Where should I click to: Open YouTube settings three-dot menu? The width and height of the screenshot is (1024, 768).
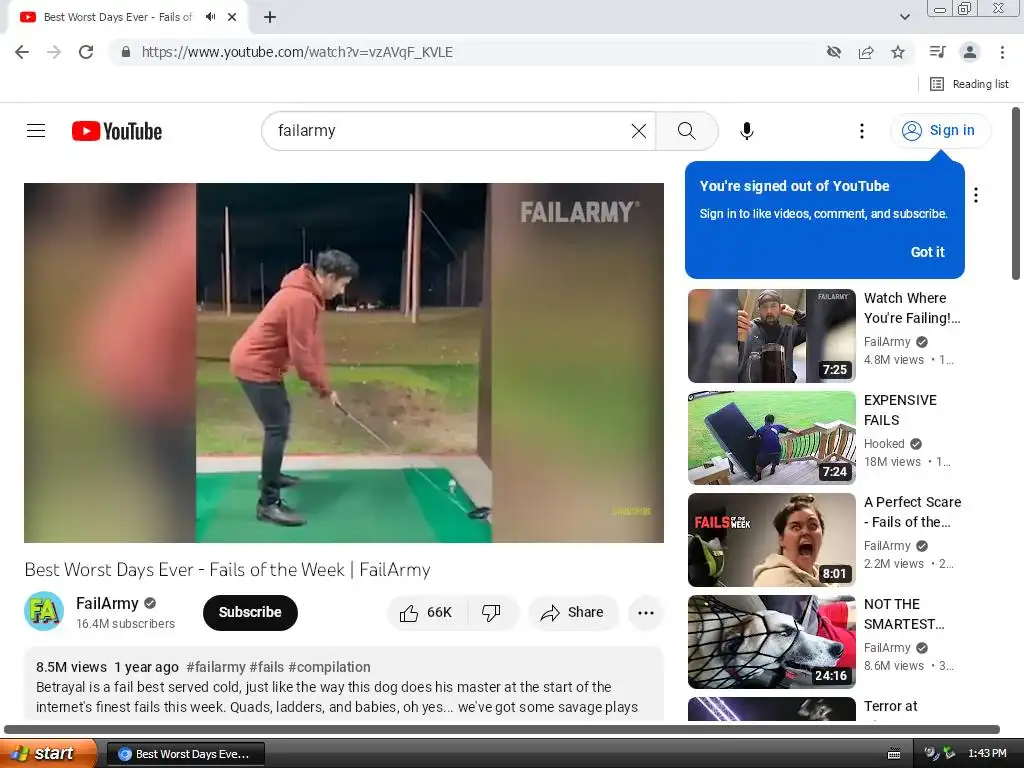(x=861, y=131)
